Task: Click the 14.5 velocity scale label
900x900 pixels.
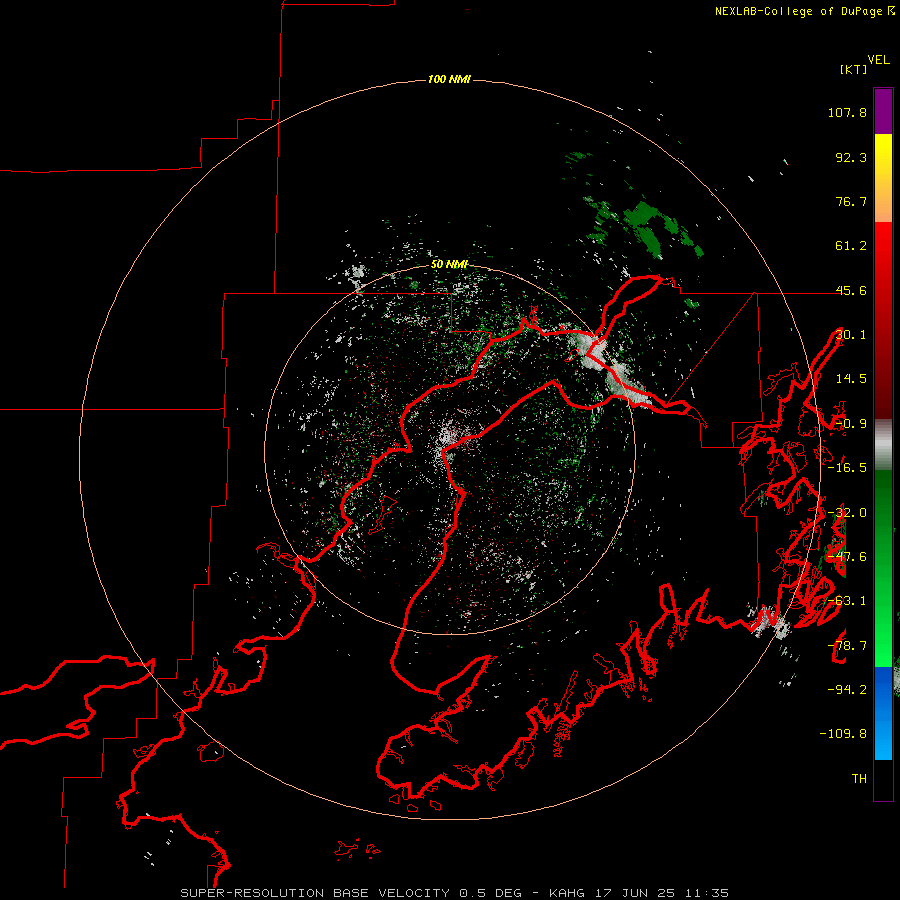Action: pyautogui.click(x=851, y=379)
